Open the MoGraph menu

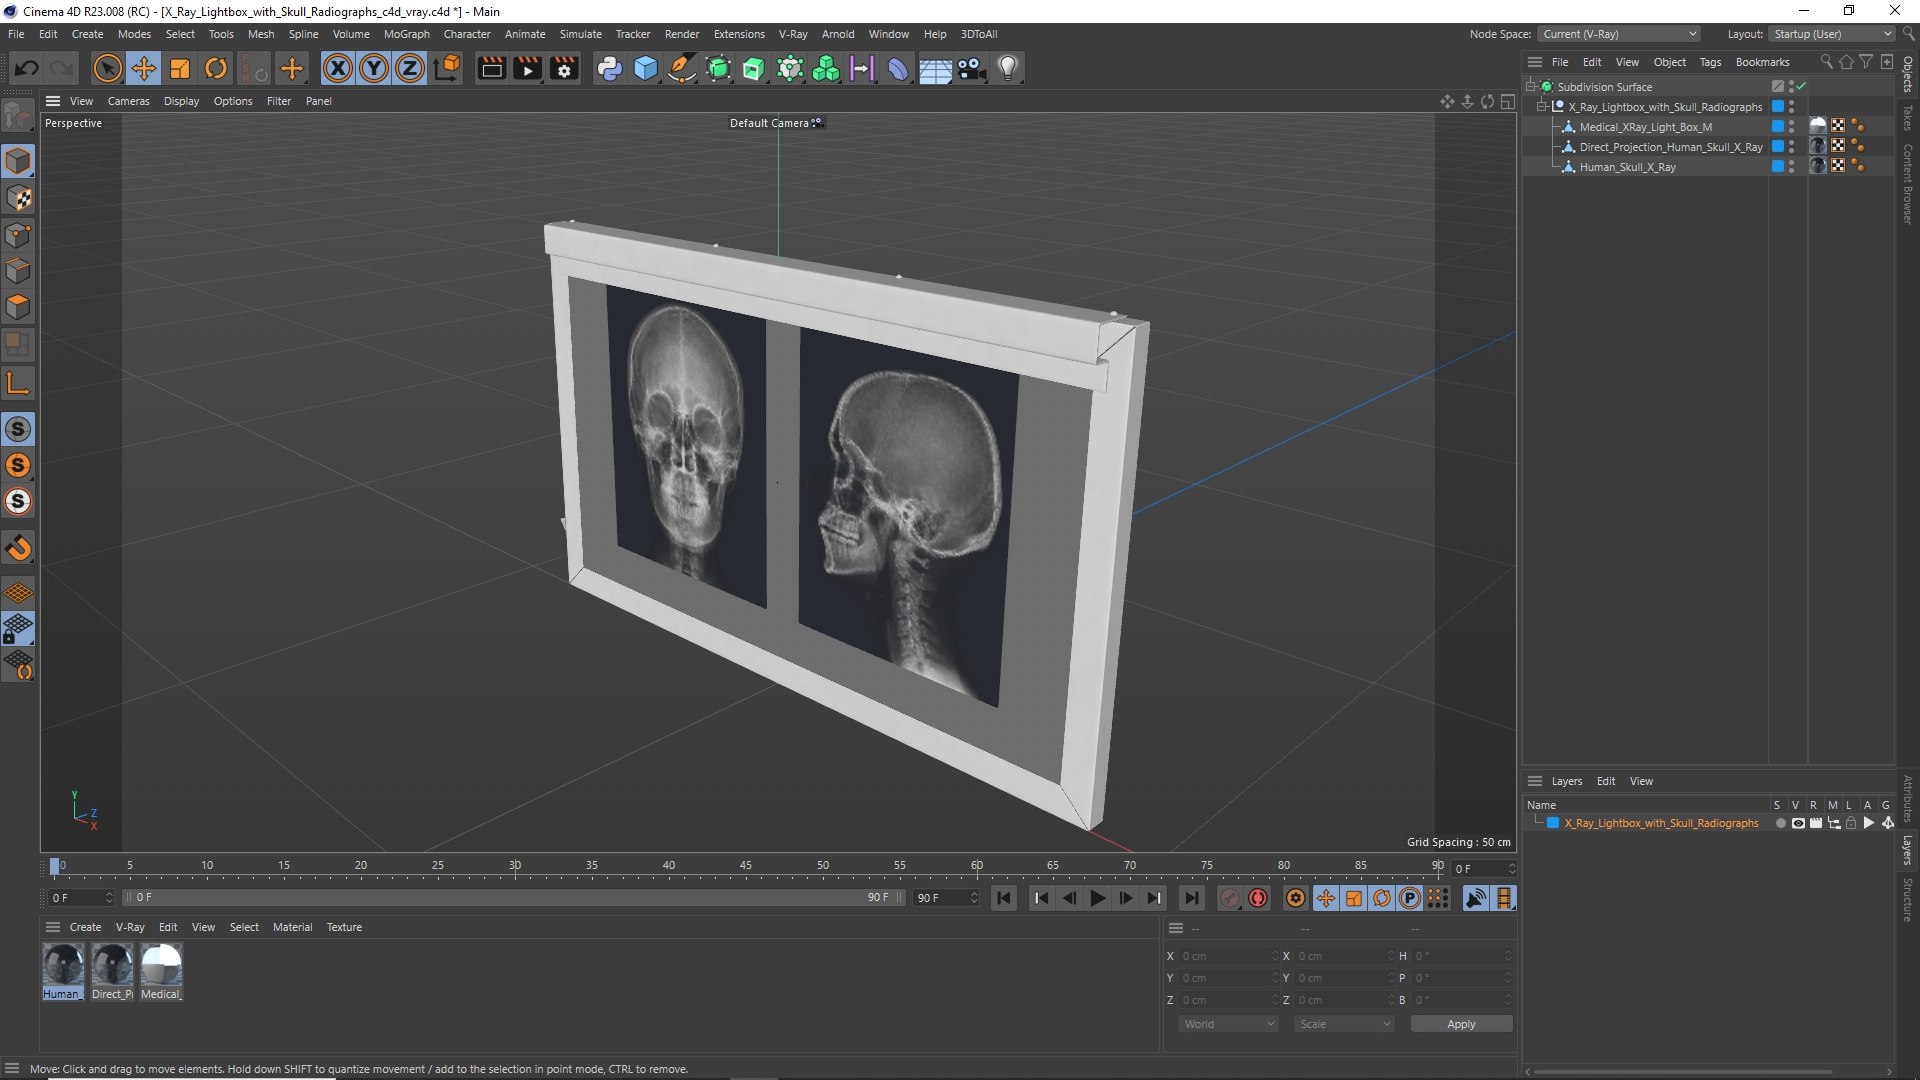pyautogui.click(x=406, y=34)
